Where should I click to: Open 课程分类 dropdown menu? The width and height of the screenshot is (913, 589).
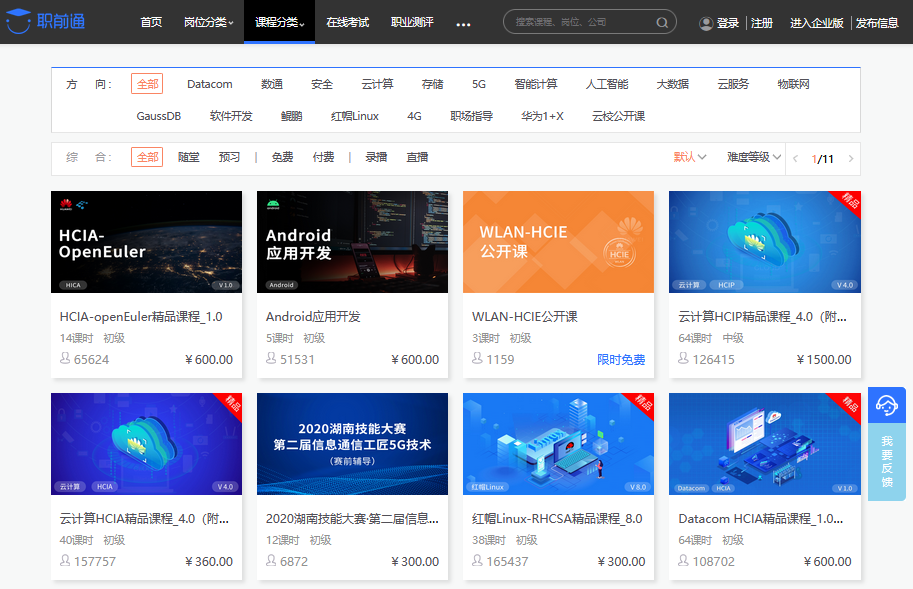(x=279, y=22)
